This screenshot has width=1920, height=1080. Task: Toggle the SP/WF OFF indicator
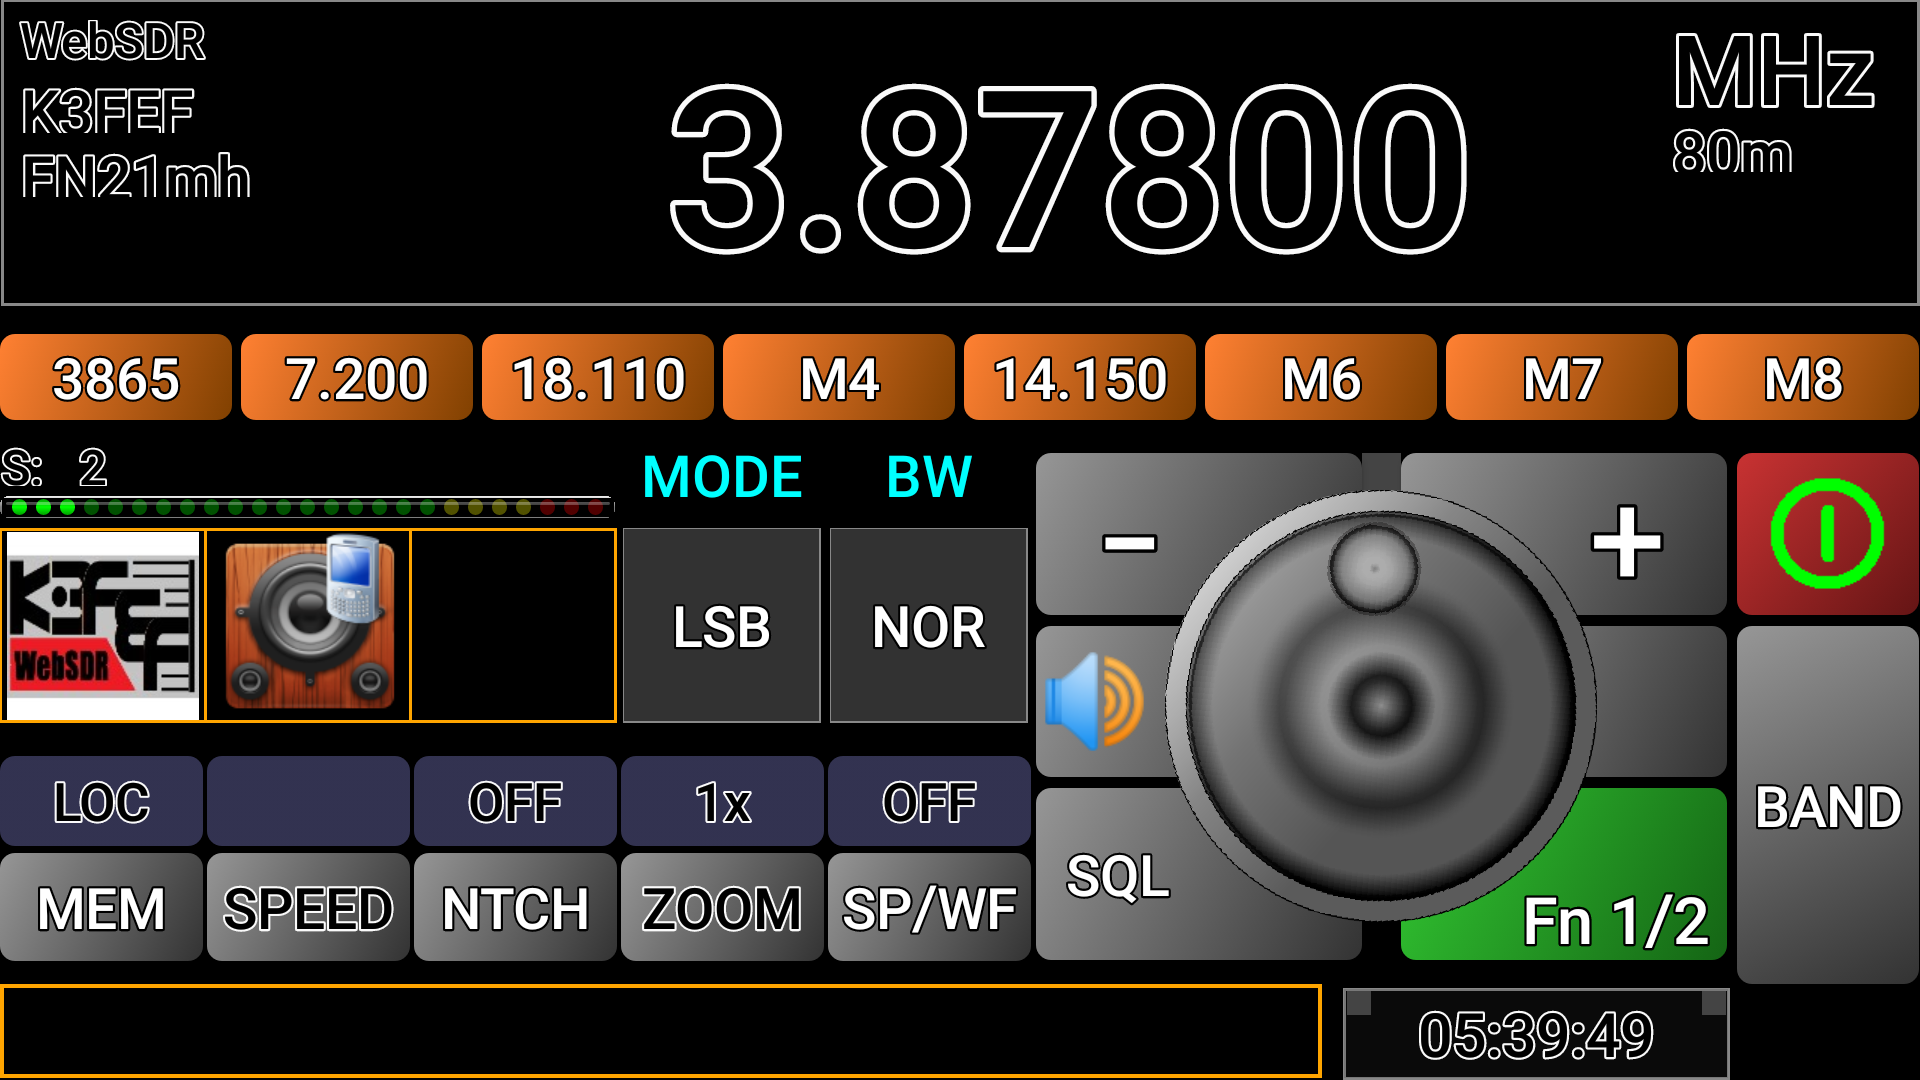[928, 802]
